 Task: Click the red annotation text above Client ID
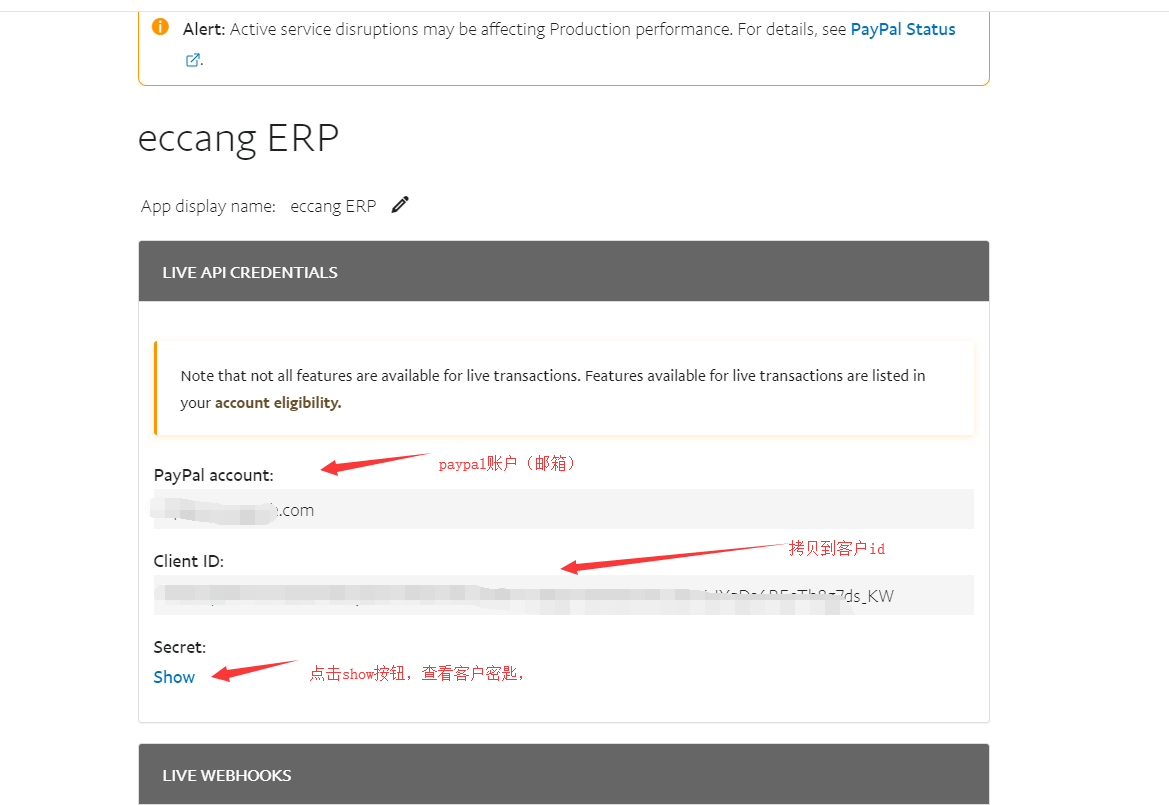[836, 549]
